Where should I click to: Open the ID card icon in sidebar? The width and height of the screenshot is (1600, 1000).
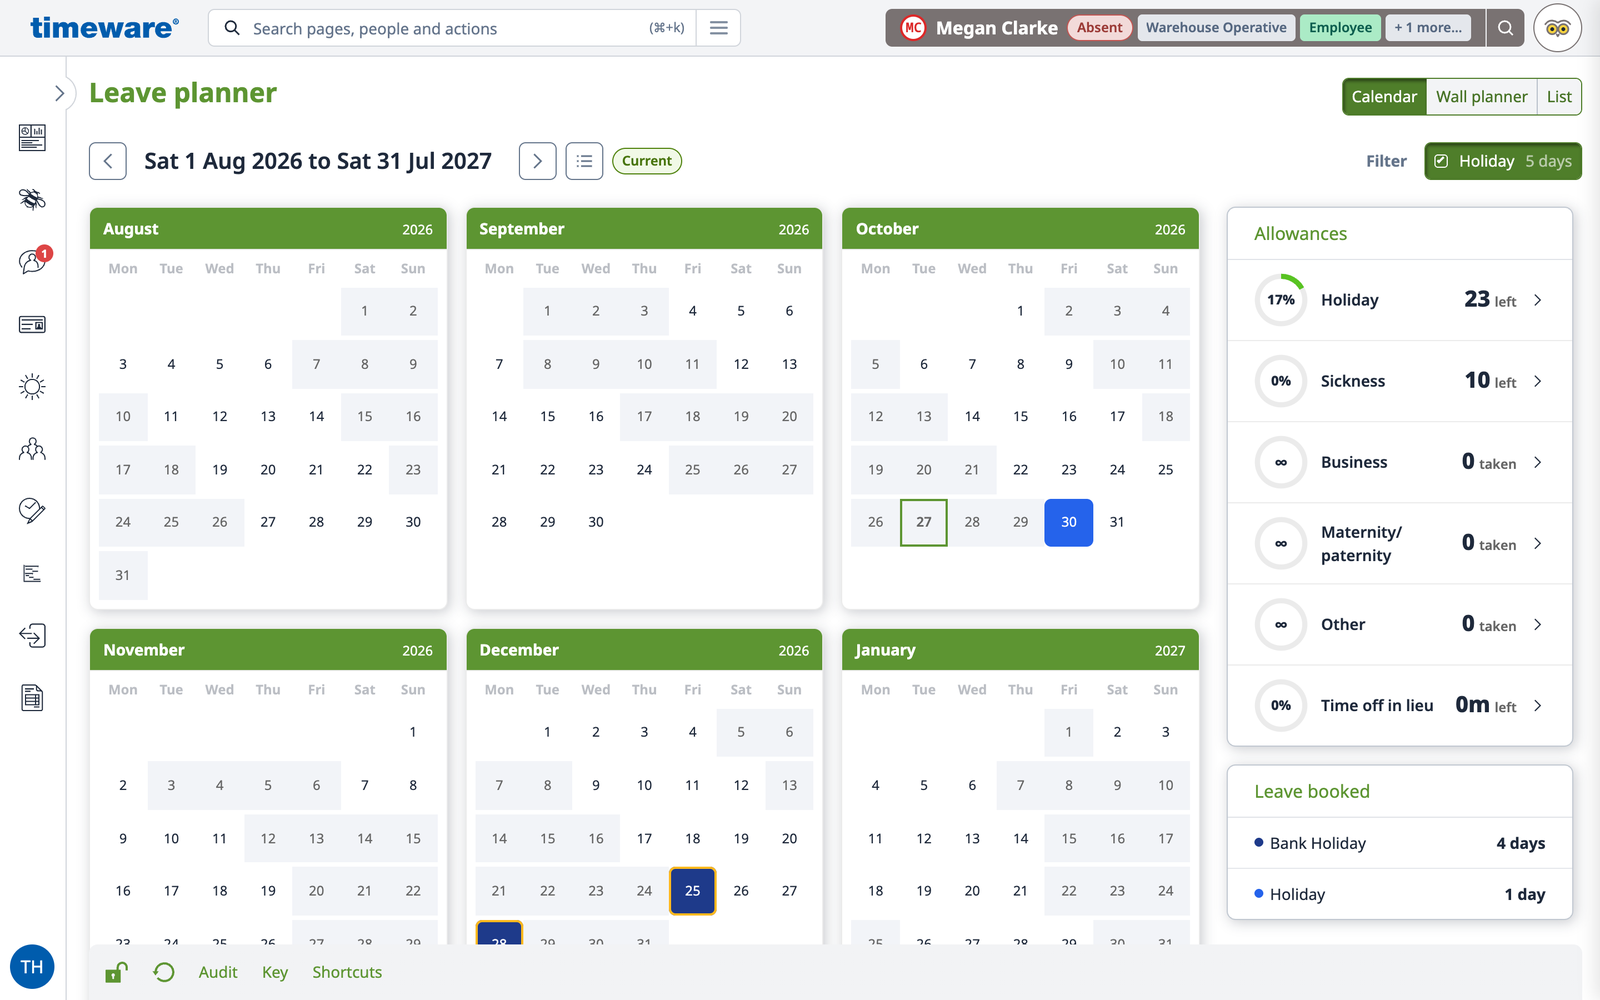[x=32, y=324]
